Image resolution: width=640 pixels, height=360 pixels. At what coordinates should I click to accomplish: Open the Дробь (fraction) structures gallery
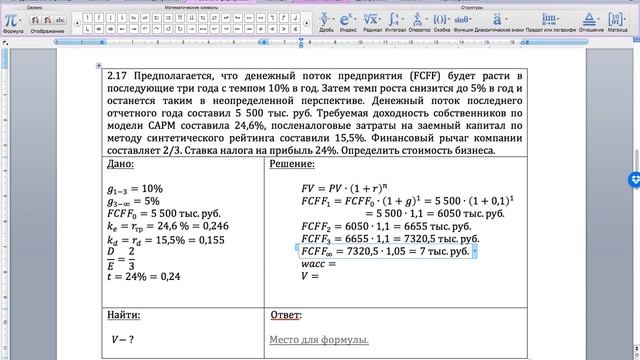pyautogui.click(x=327, y=22)
